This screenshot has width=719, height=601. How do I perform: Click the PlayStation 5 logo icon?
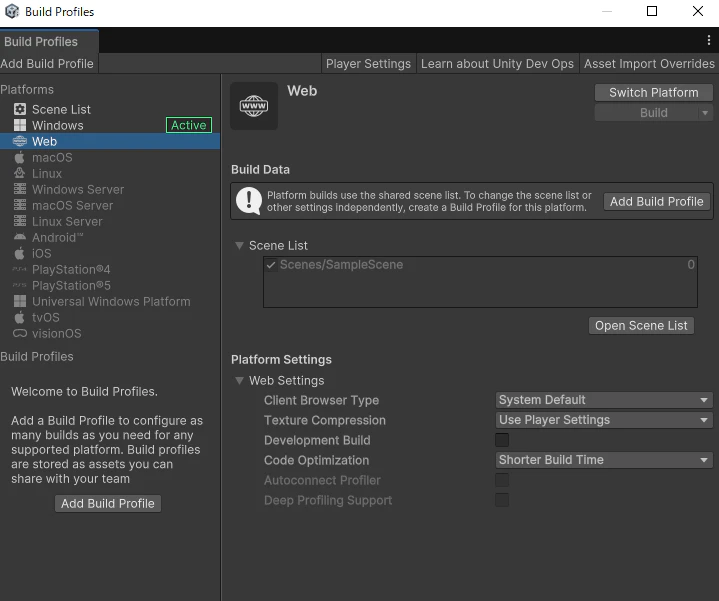[20, 285]
